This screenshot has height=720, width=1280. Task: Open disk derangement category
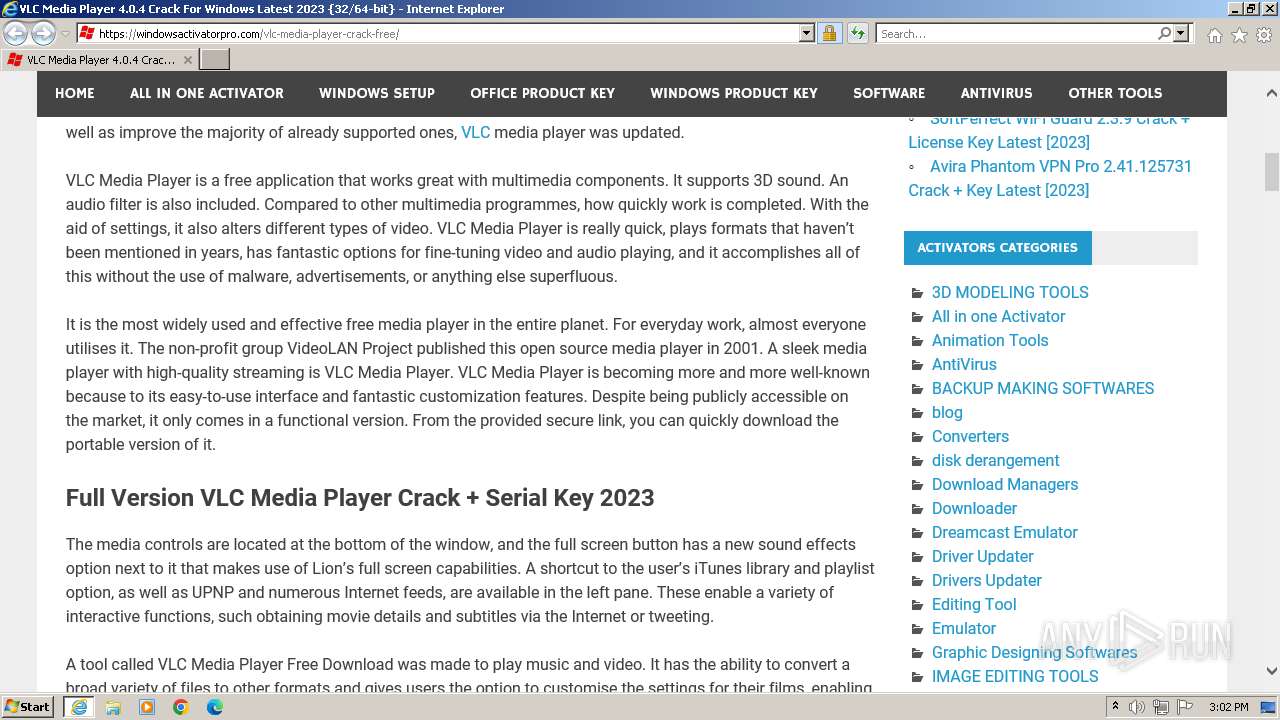pos(995,460)
